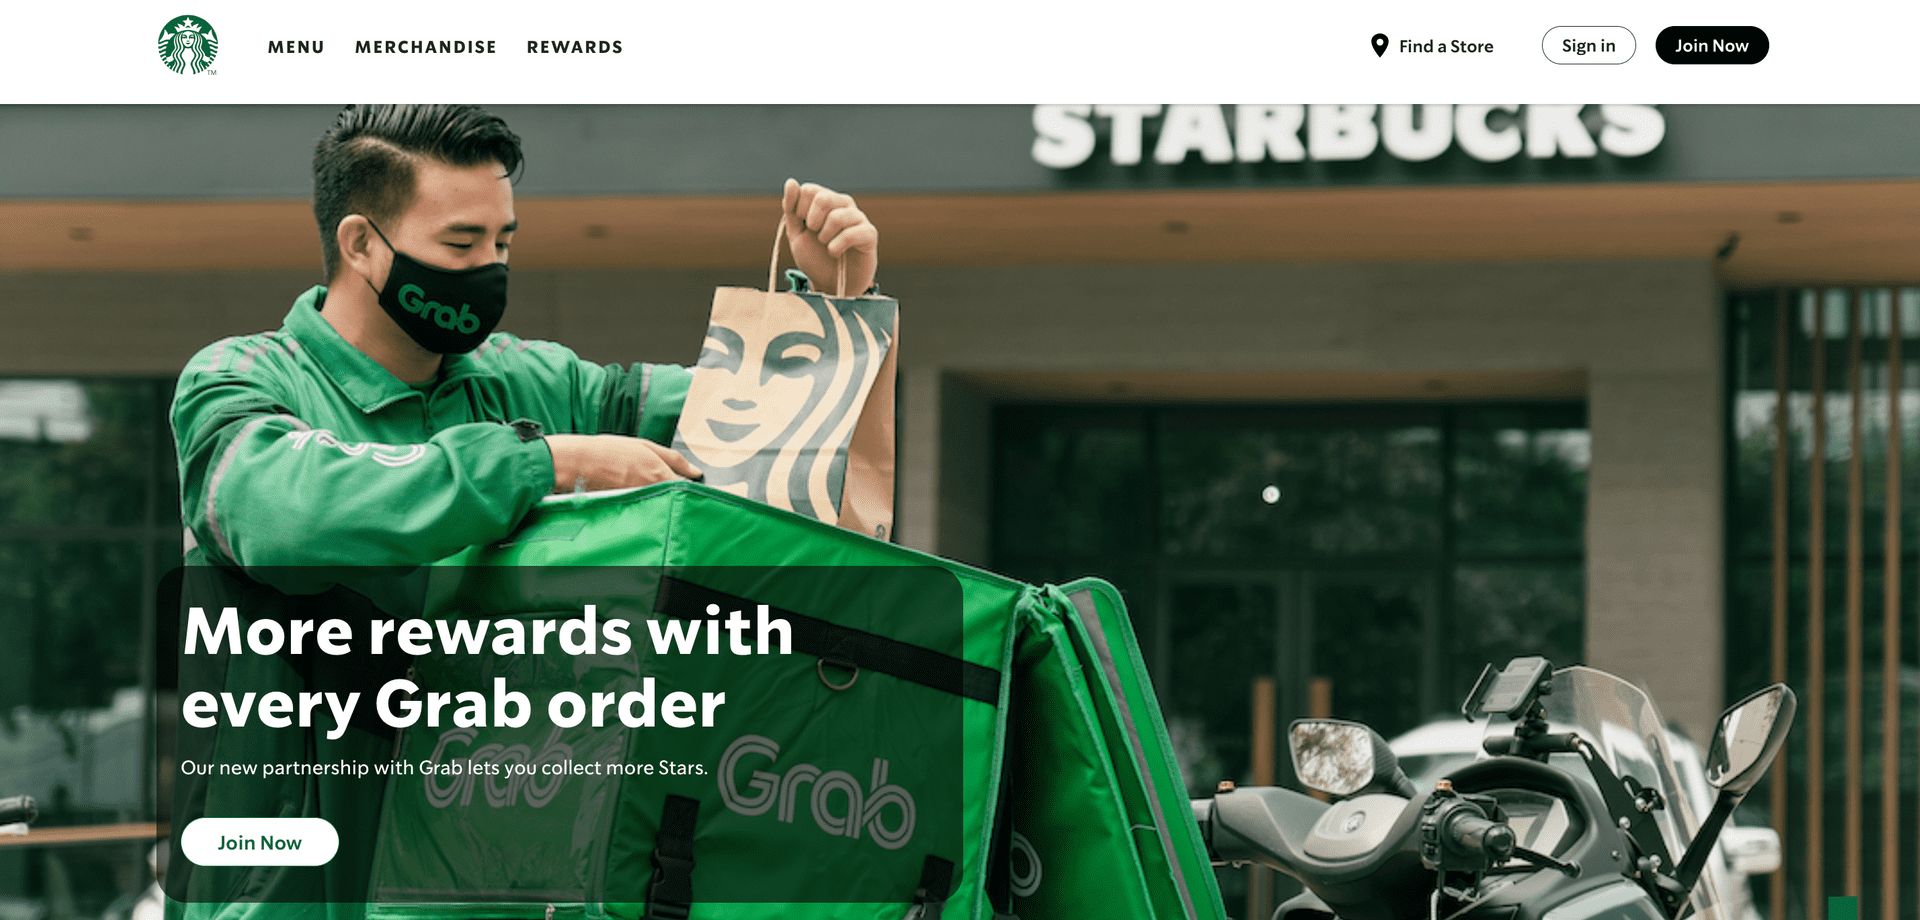Open the MENU navigation item
The image size is (1920, 920).
tap(296, 47)
